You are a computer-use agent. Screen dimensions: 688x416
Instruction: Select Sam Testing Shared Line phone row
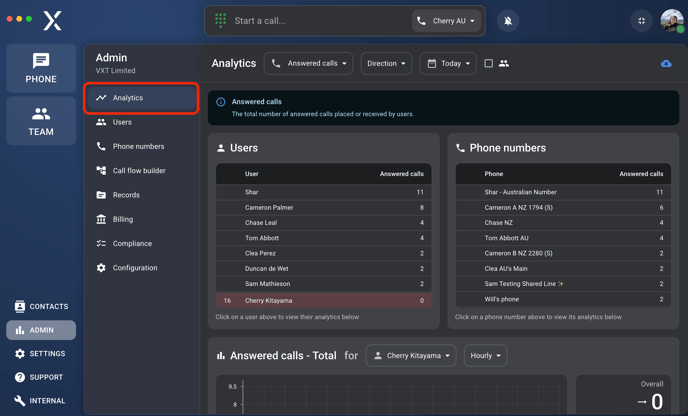pyautogui.click(x=563, y=284)
